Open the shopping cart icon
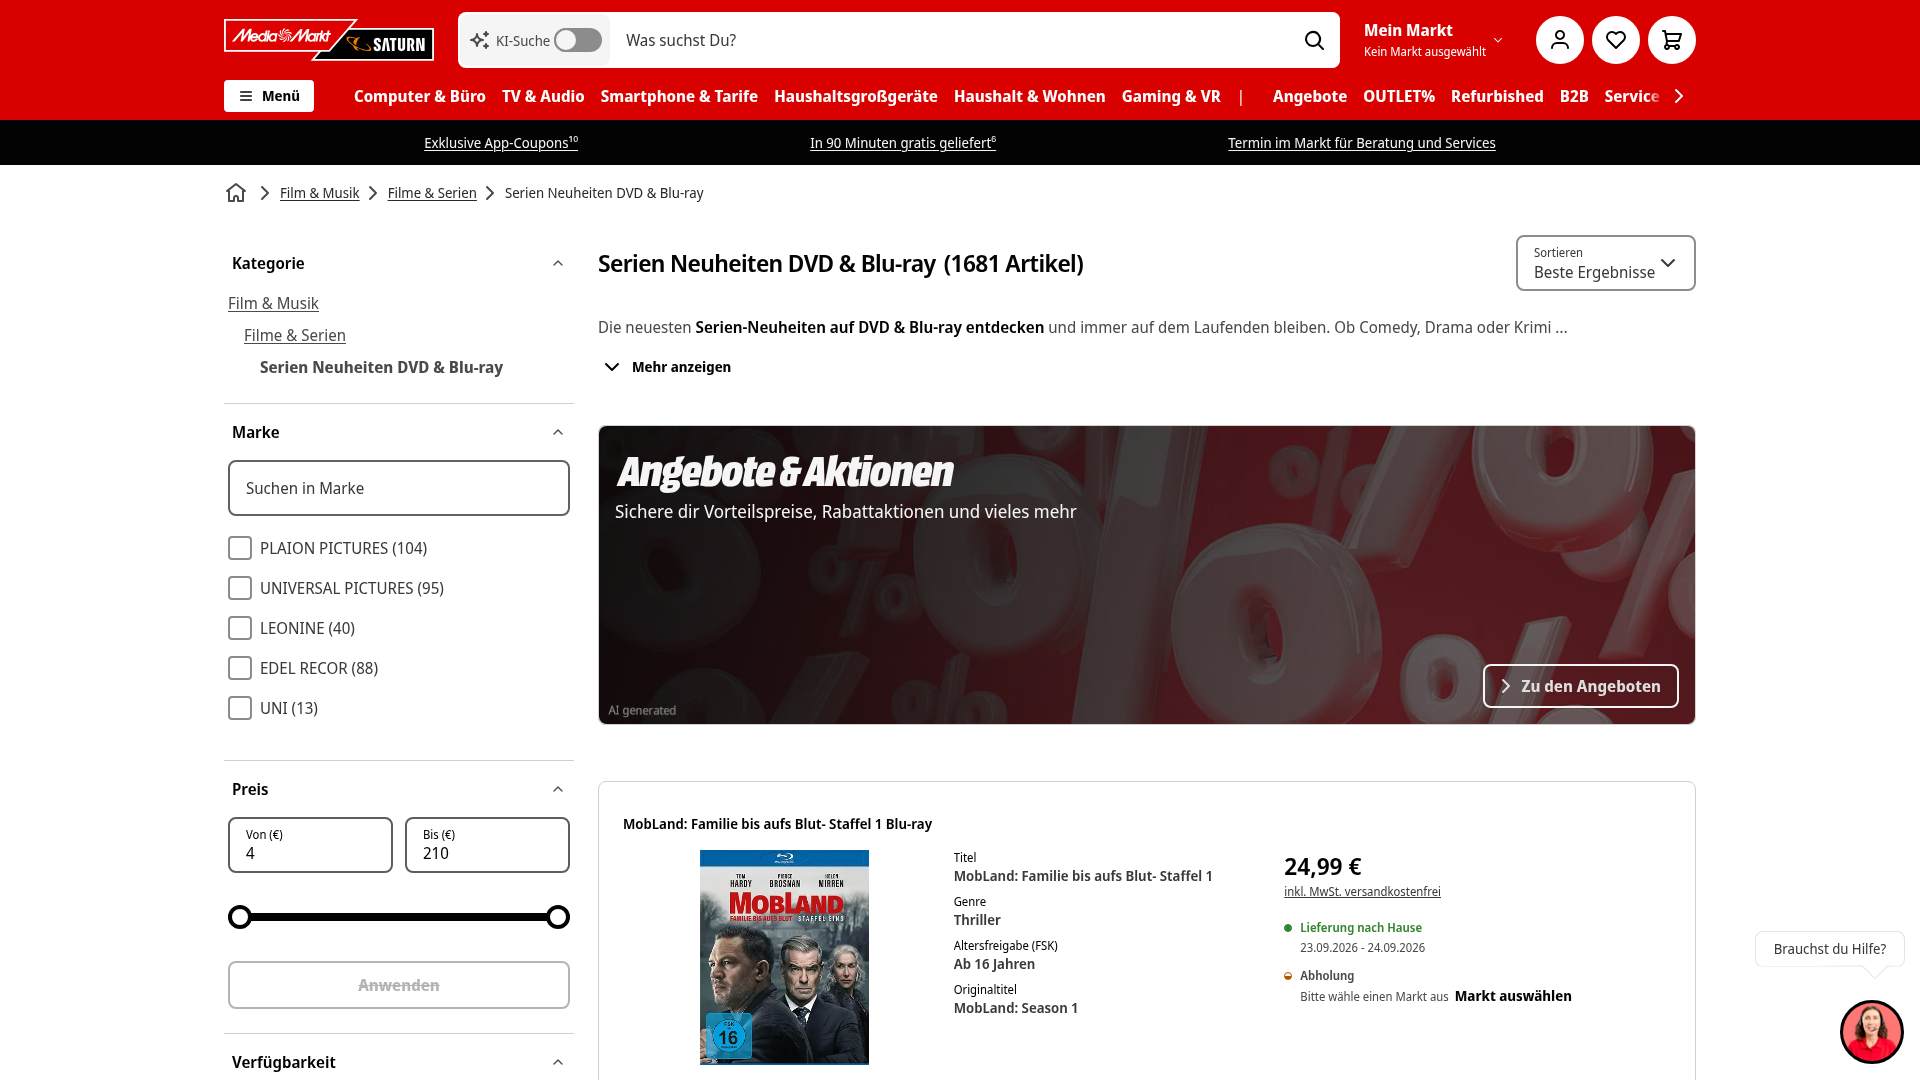 tap(1671, 40)
